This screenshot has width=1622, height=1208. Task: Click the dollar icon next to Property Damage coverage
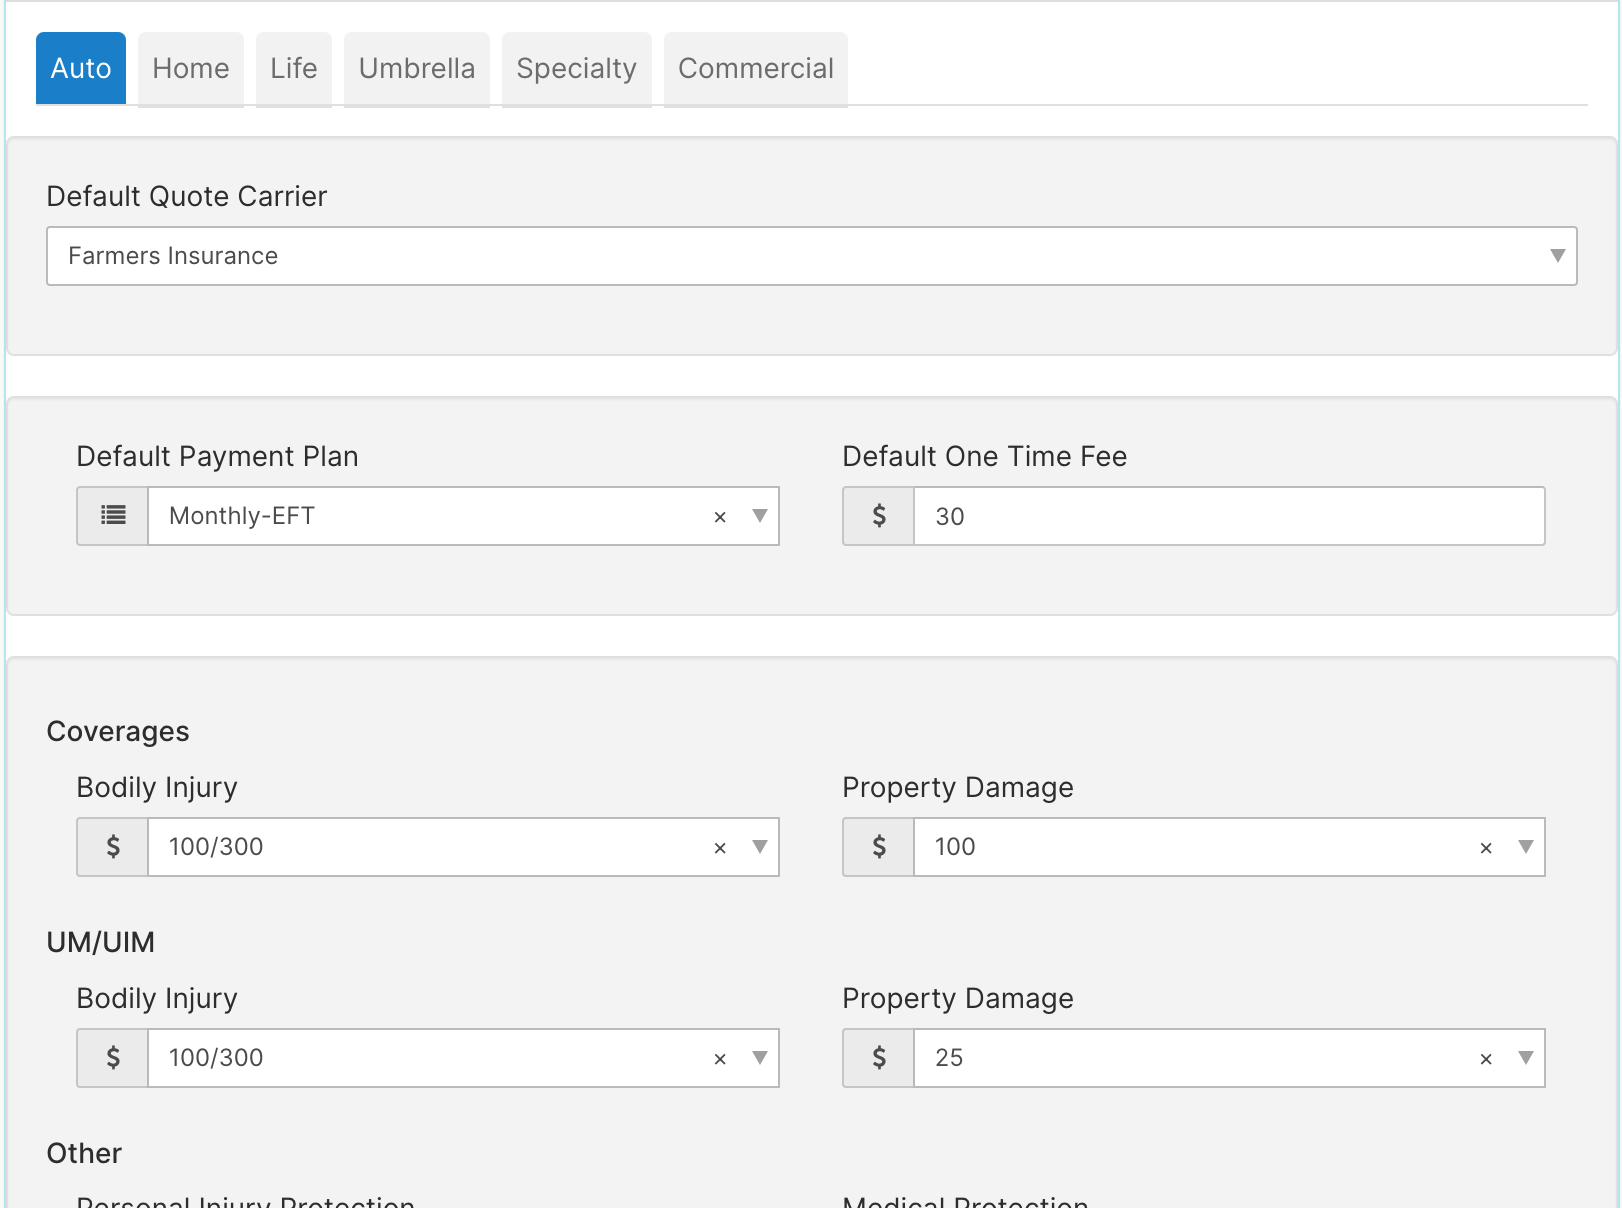tap(878, 847)
